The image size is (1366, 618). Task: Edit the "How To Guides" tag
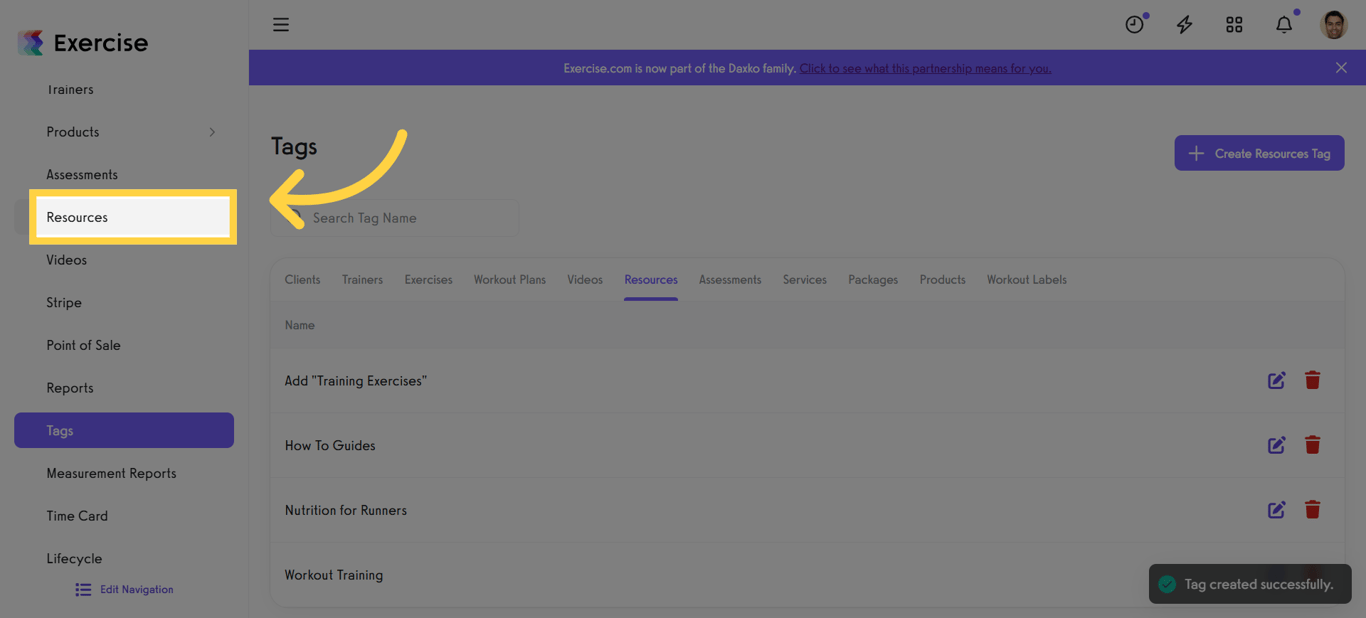(x=1276, y=445)
